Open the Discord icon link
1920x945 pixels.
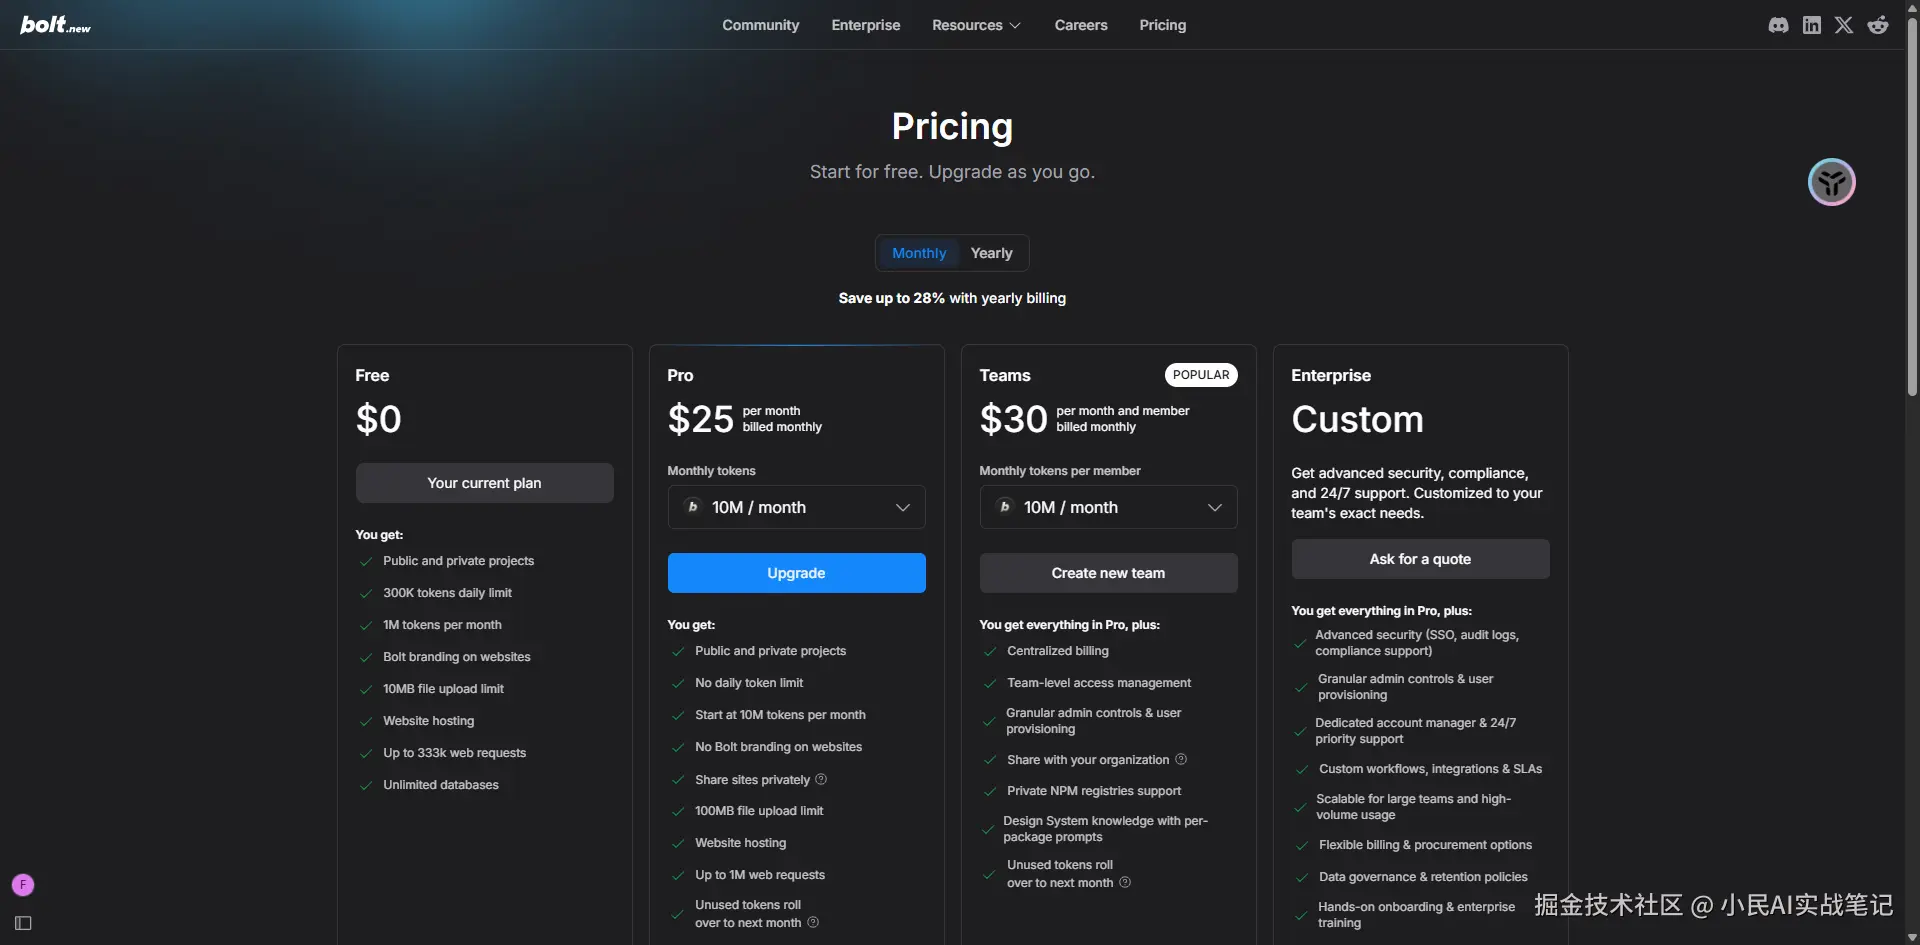click(x=1778, y=25)
